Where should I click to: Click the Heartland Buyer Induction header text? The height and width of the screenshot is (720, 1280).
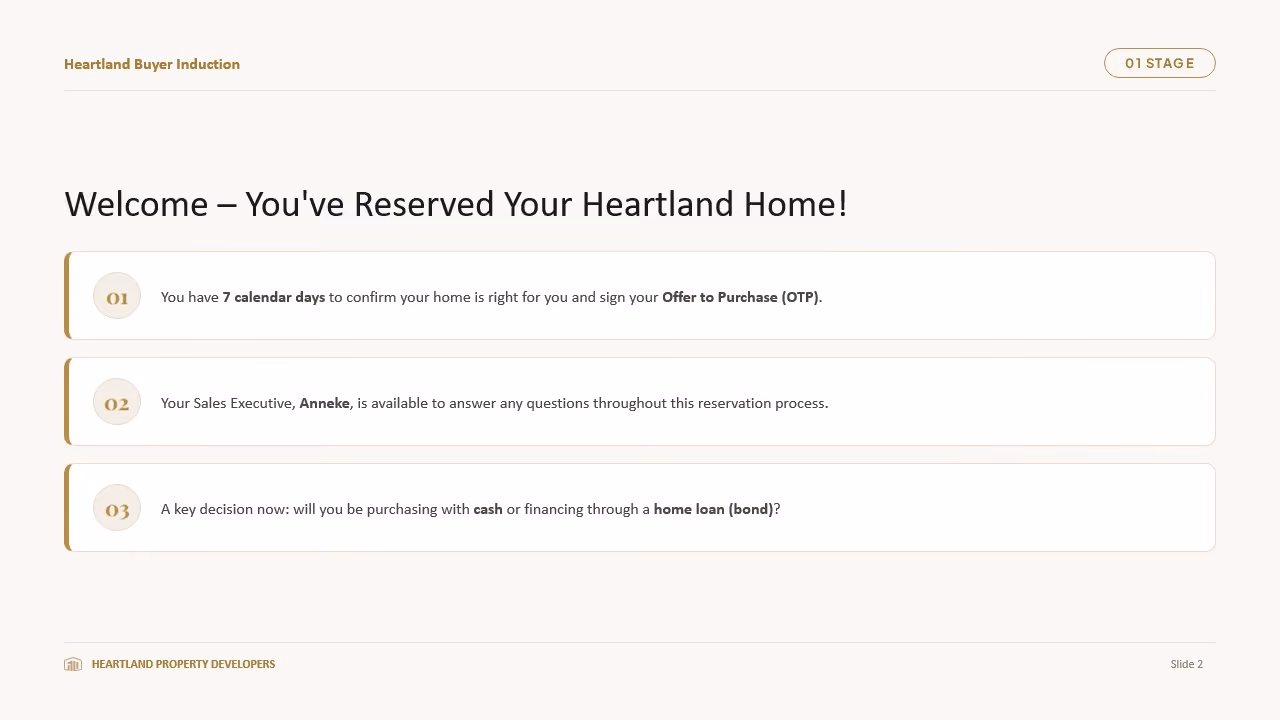pos(152,64)
